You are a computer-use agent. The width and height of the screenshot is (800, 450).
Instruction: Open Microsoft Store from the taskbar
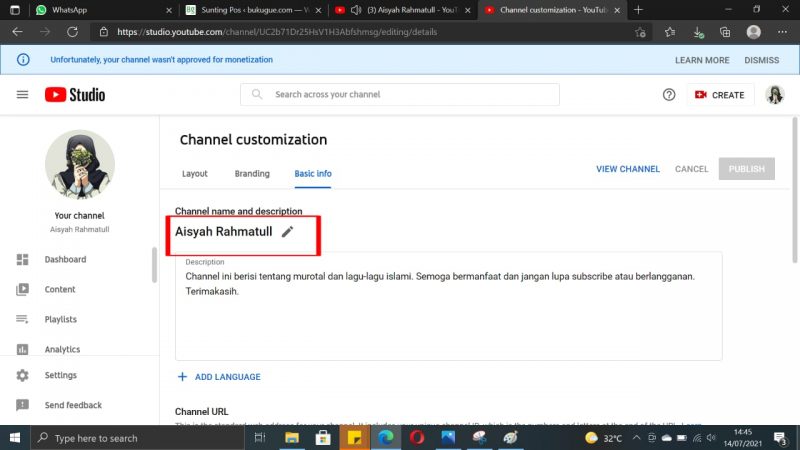tap(322, 438)
